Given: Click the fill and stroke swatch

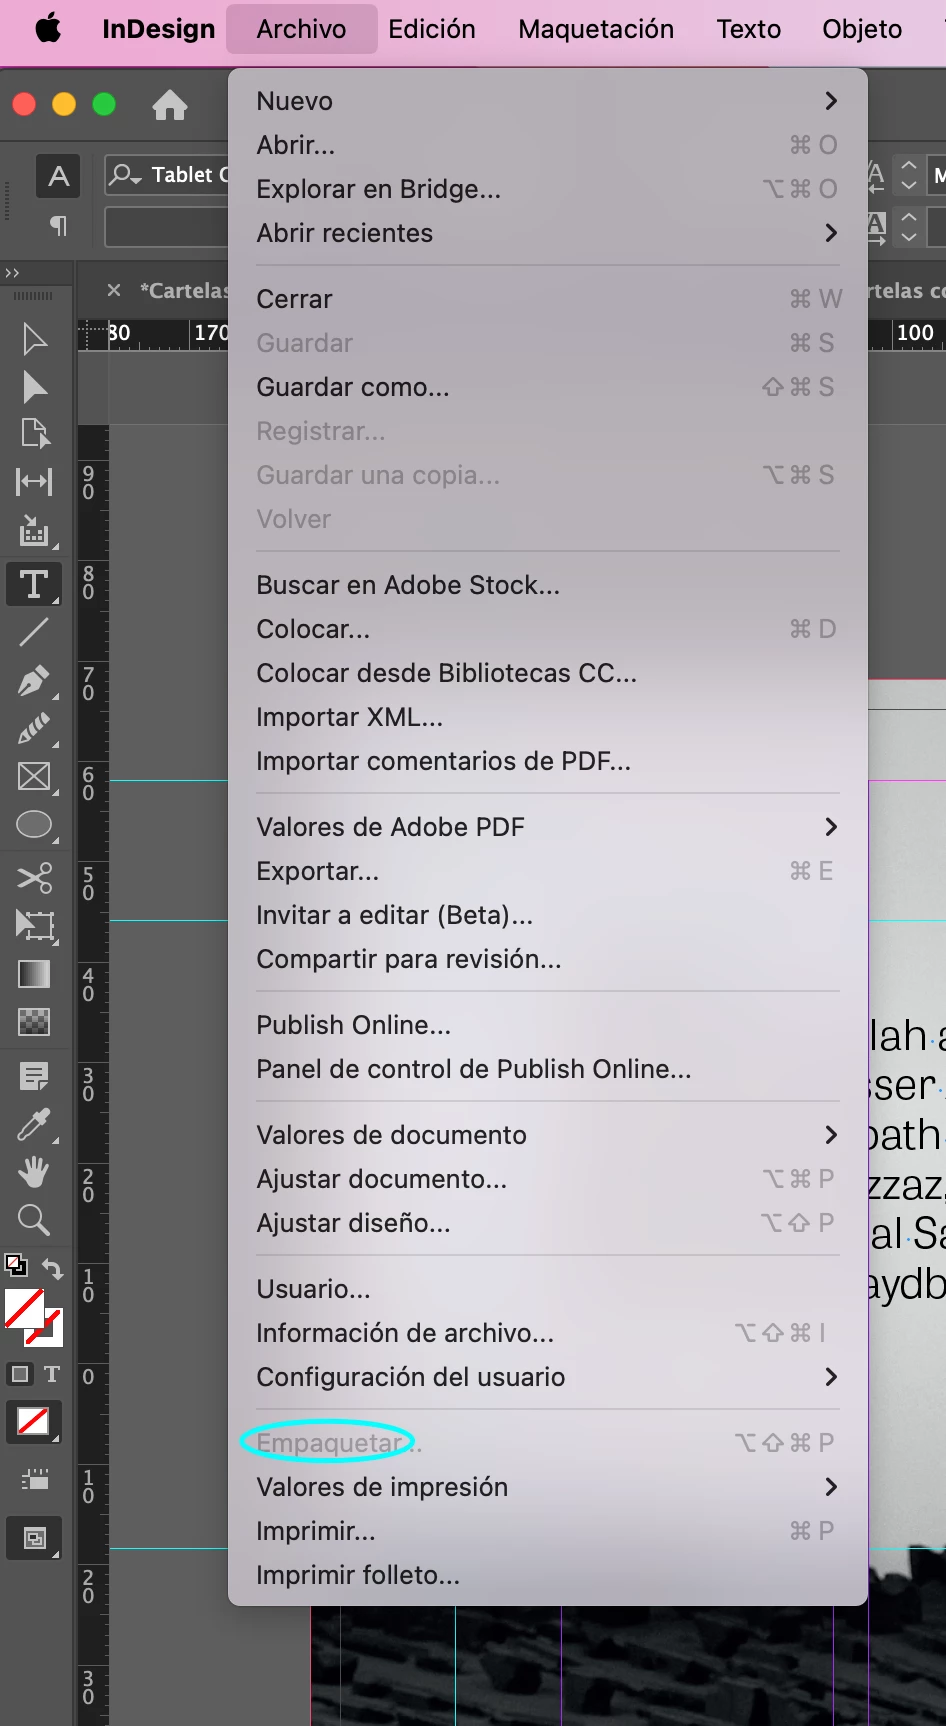Looking at the screenshot, I should tap(33, 1317).
